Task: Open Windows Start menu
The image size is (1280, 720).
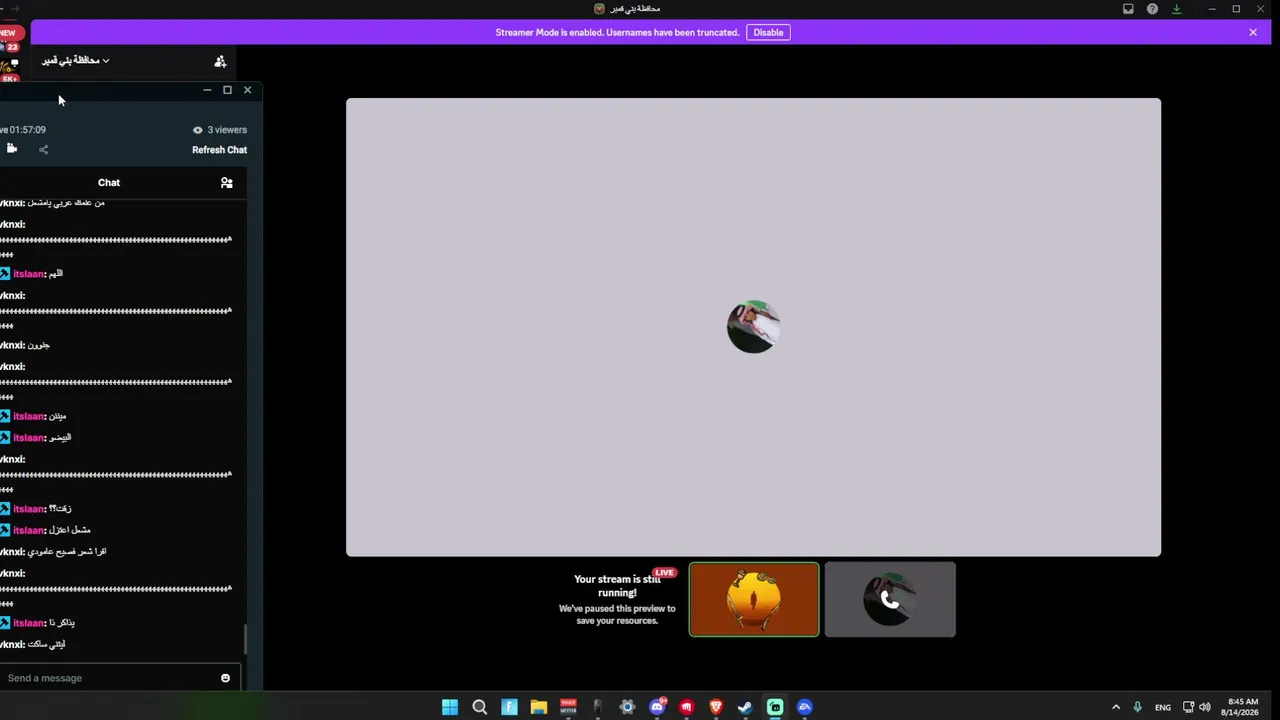Action: pos(450,707)
